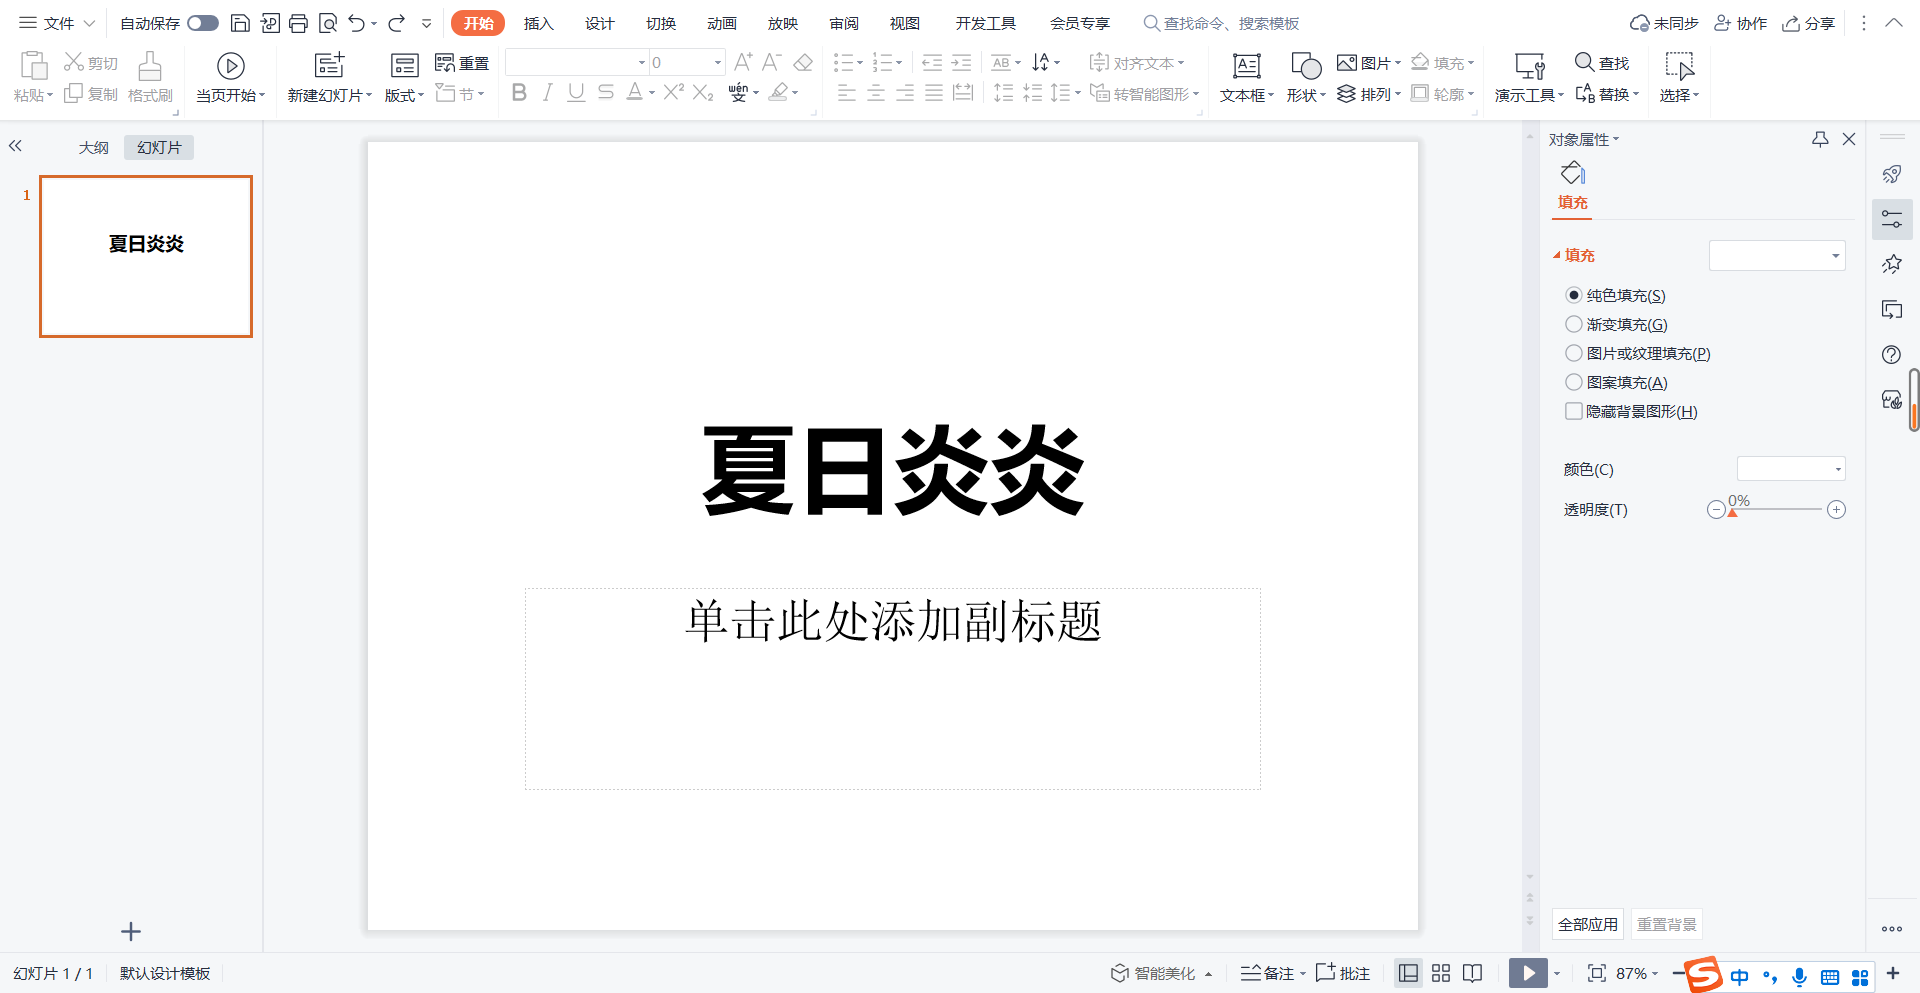Screen dimensions: 1920x993
Task: Expand the Layout (版式) dropdown
Action: tap(404, 95)
